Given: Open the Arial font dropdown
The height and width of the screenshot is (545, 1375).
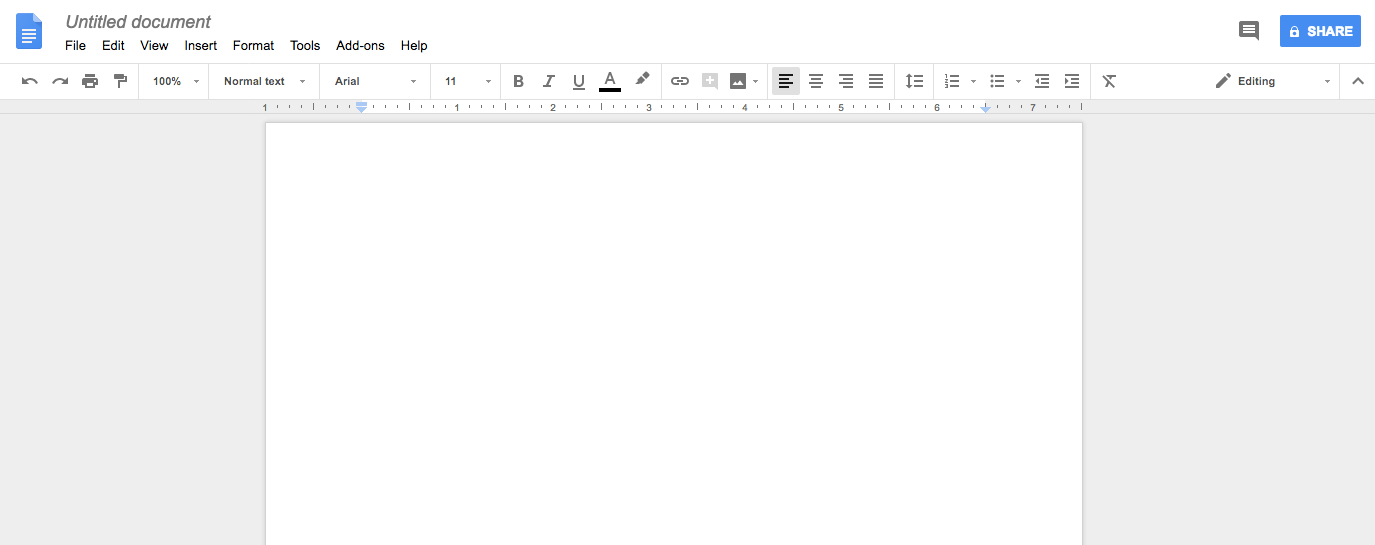Looking at the screenshot, I should (x=375, y=81).
